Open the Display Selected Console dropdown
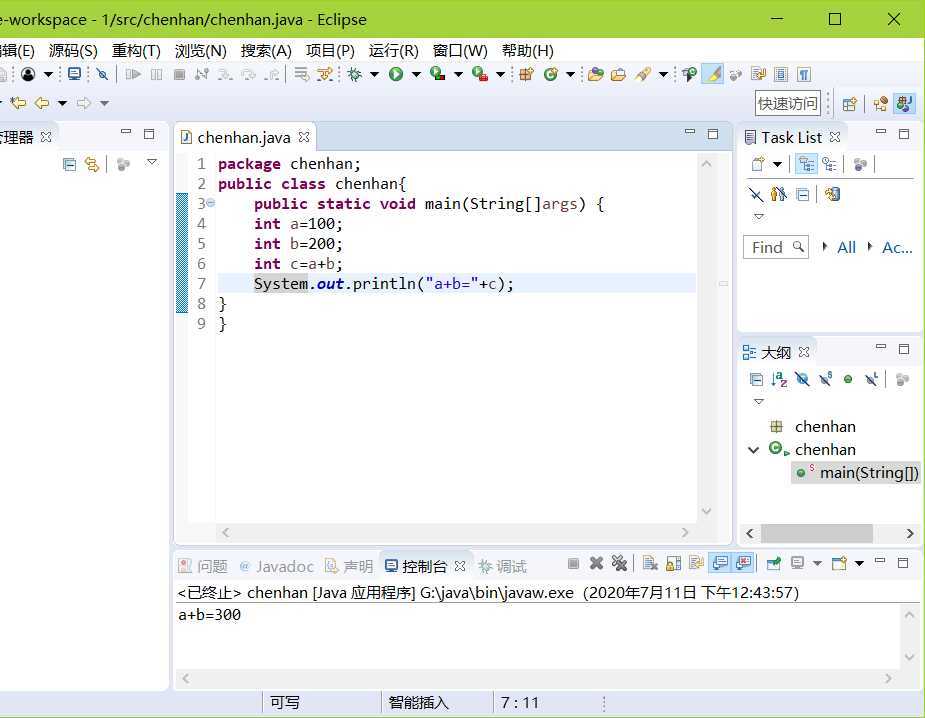 pyautogui.click(x=817, y=563)
